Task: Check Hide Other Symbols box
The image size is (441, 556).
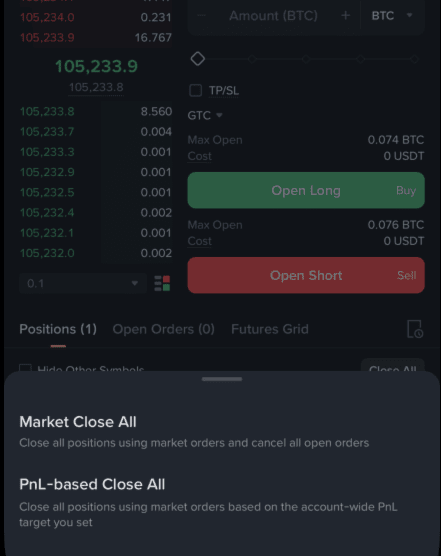Action: tap(25, 368)
